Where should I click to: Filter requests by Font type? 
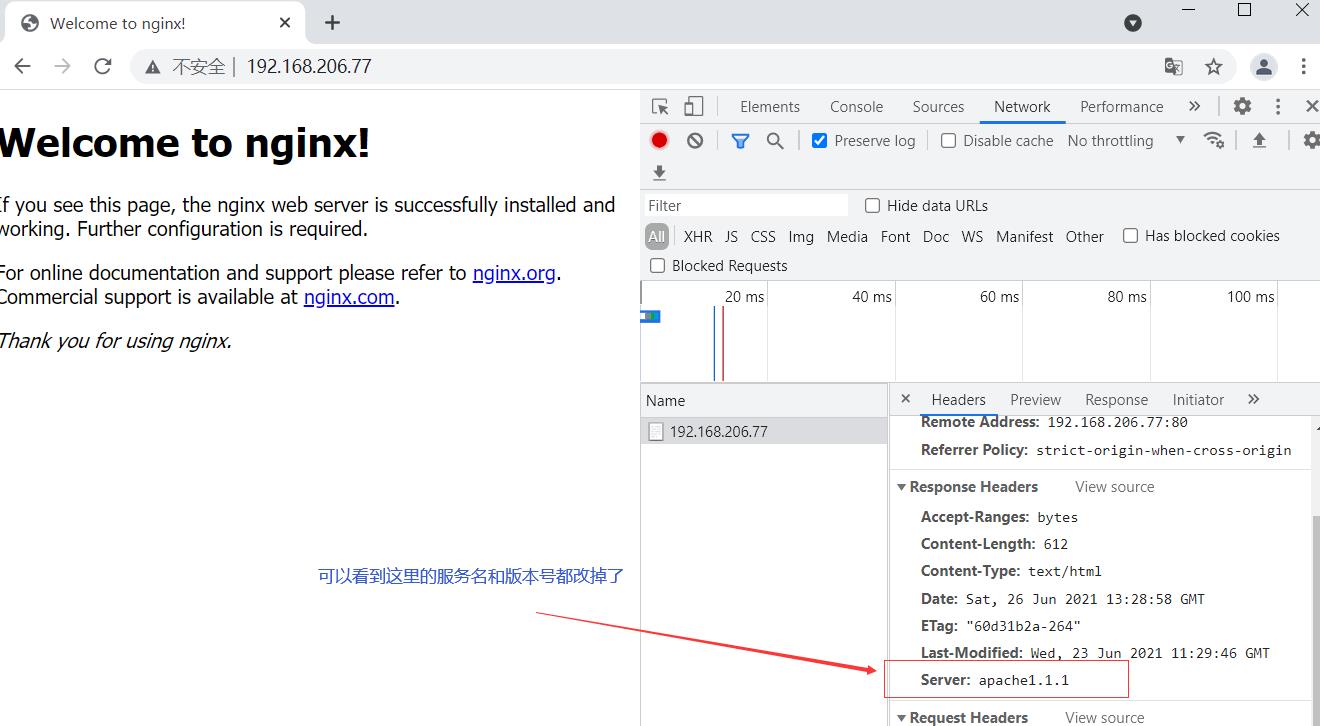coord(895,236)
